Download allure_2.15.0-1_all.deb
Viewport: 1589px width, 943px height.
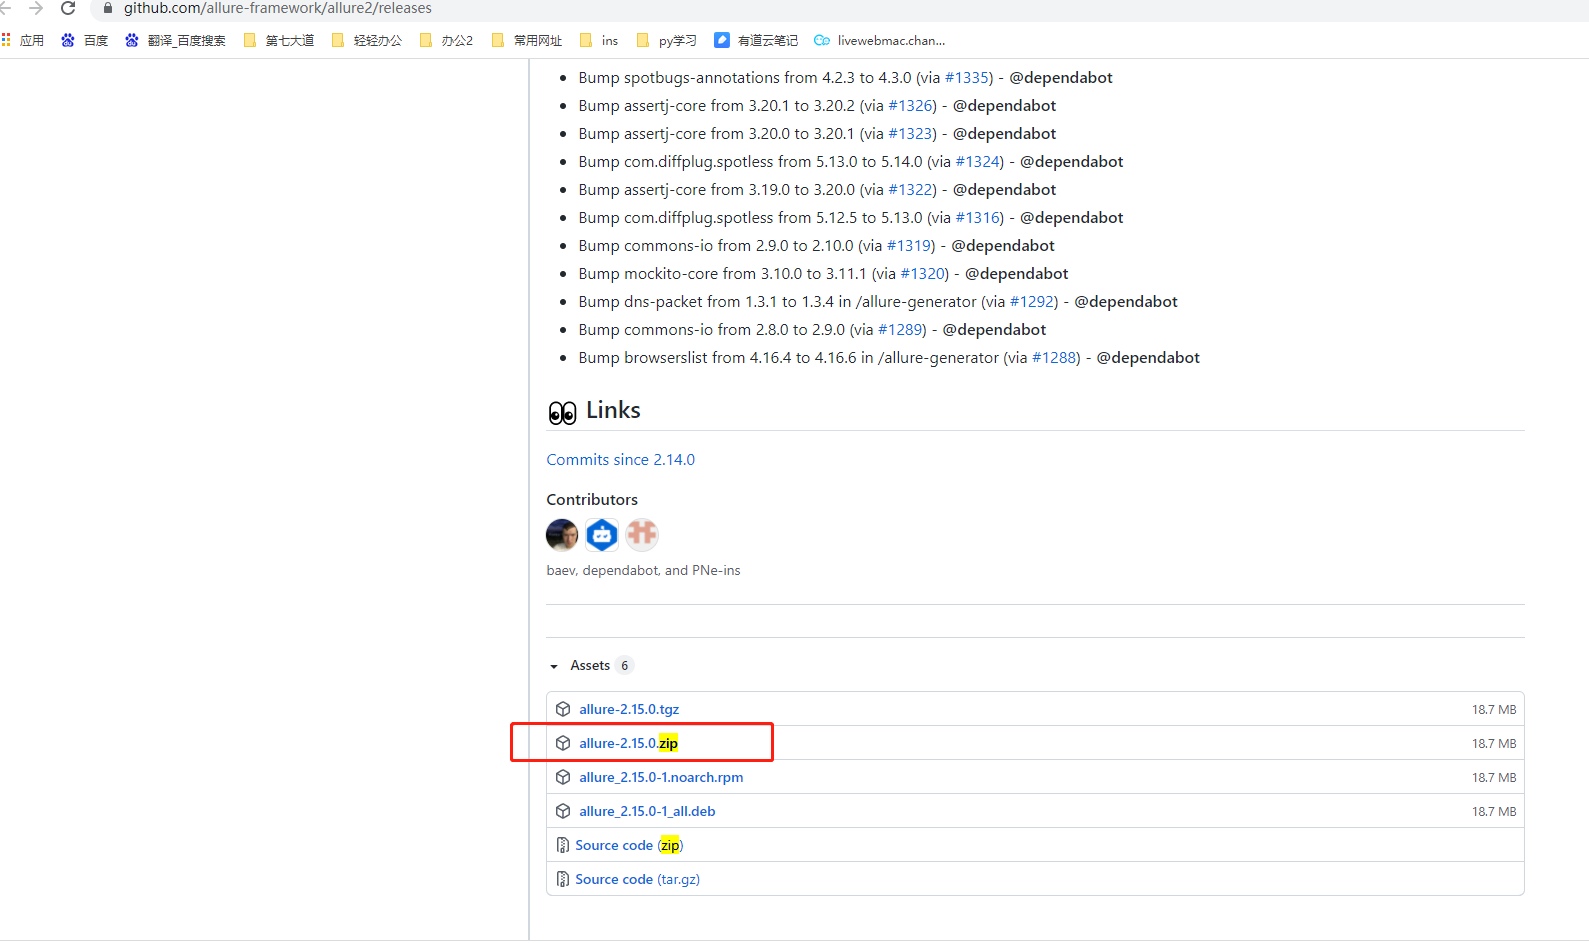(647, 811)
